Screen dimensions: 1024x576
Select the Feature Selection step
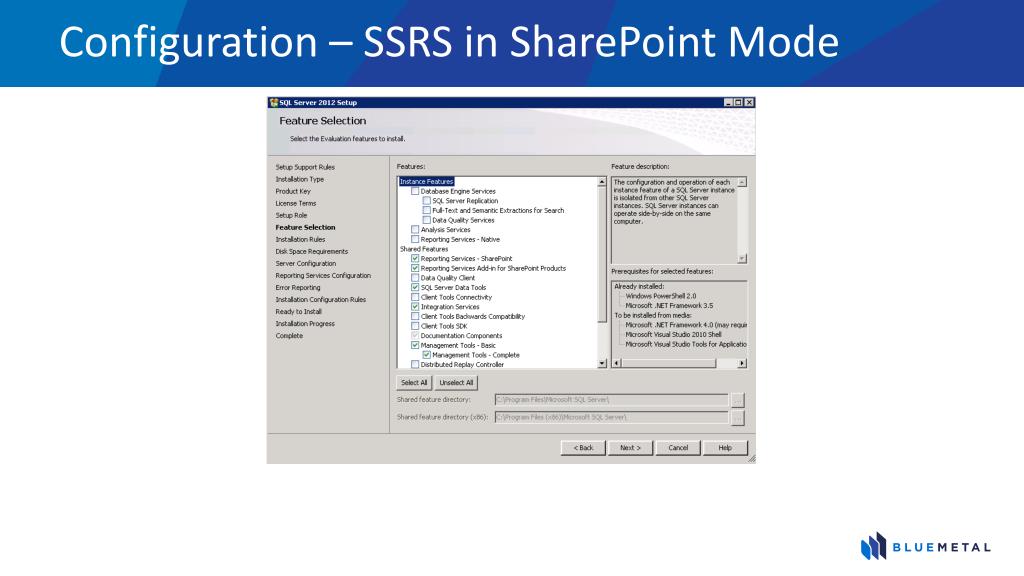[x=305, y=227]
